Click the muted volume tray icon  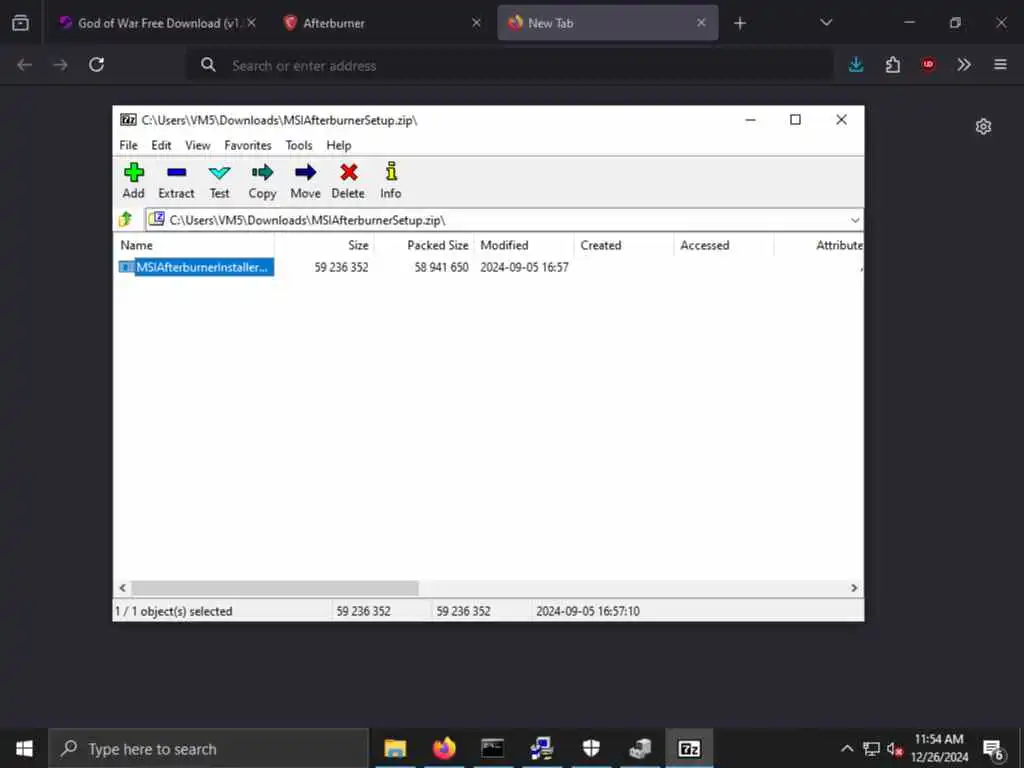[x=895, y=749]
